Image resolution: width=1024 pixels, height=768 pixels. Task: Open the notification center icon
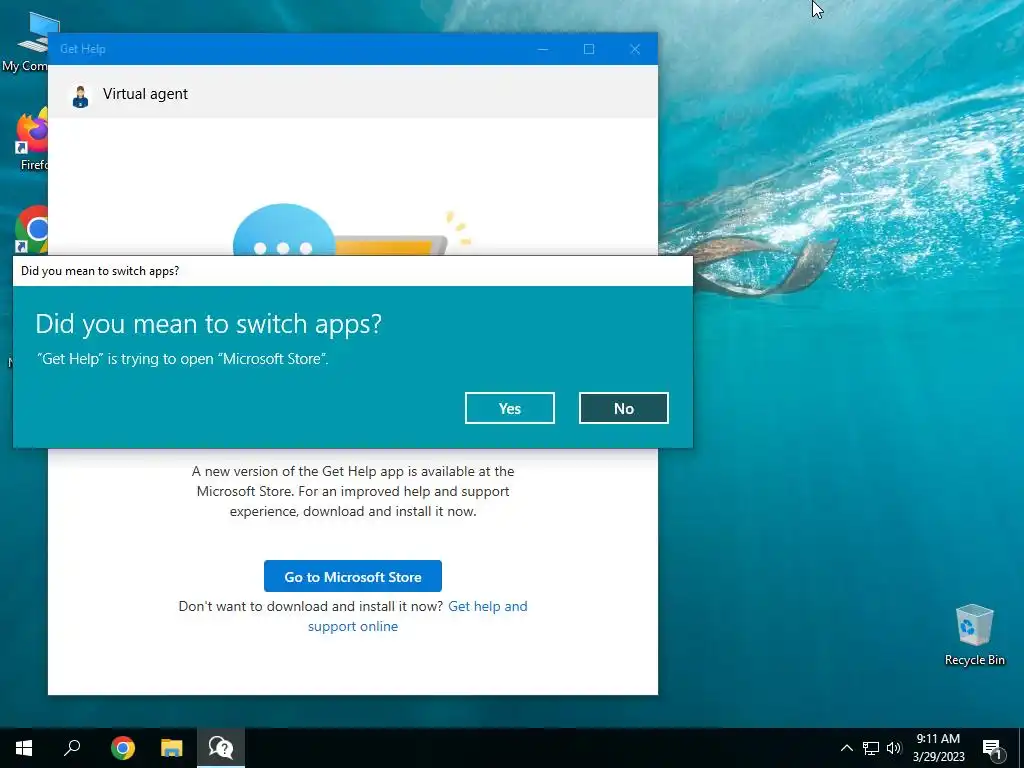click(992, 749)
